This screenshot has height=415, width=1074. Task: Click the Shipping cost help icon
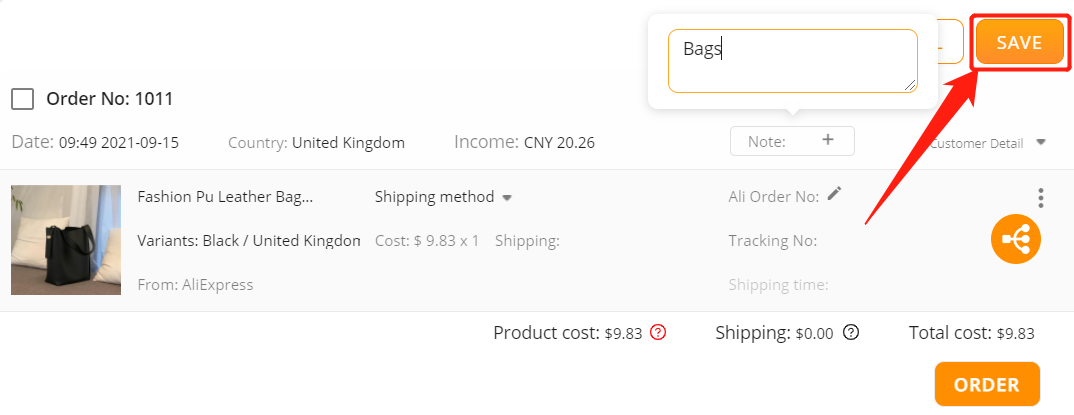click(x=851, y=333)
